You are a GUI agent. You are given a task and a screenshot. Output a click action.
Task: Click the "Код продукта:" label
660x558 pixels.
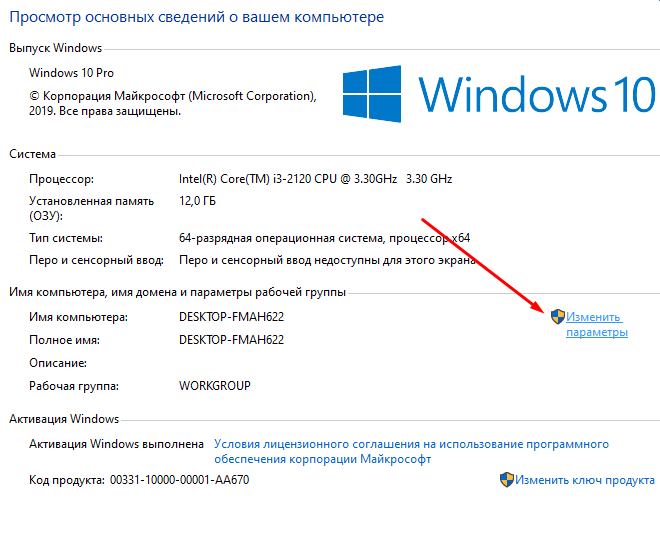(x=67, y=480)
